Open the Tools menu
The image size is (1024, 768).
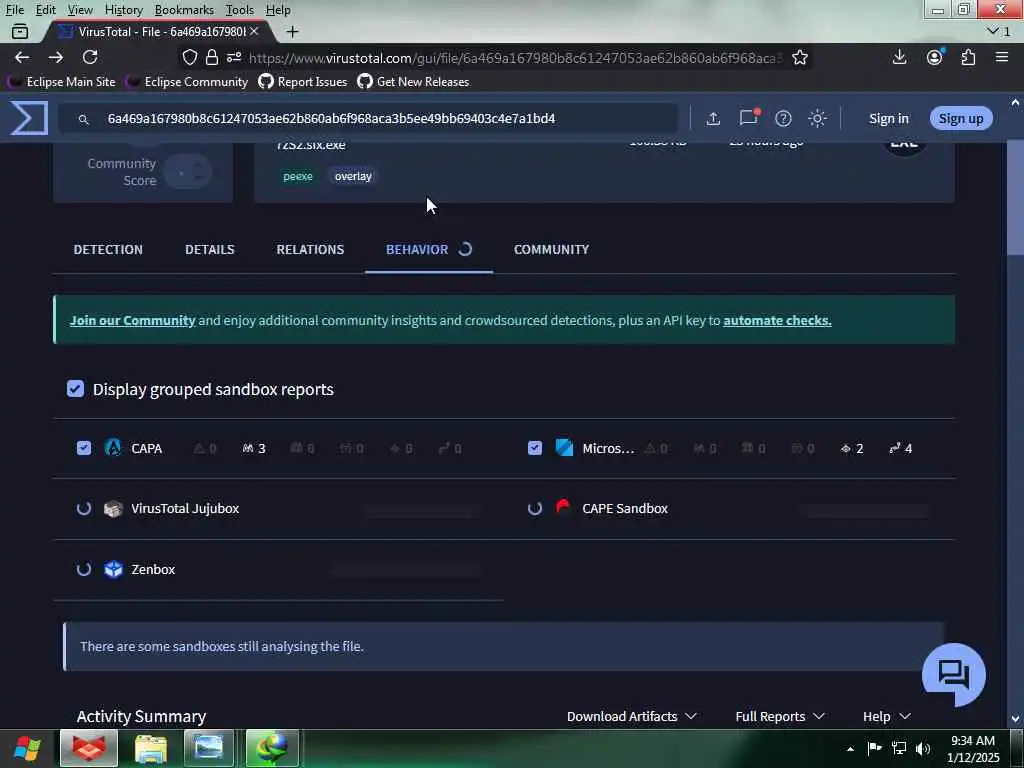pos(240,10)
